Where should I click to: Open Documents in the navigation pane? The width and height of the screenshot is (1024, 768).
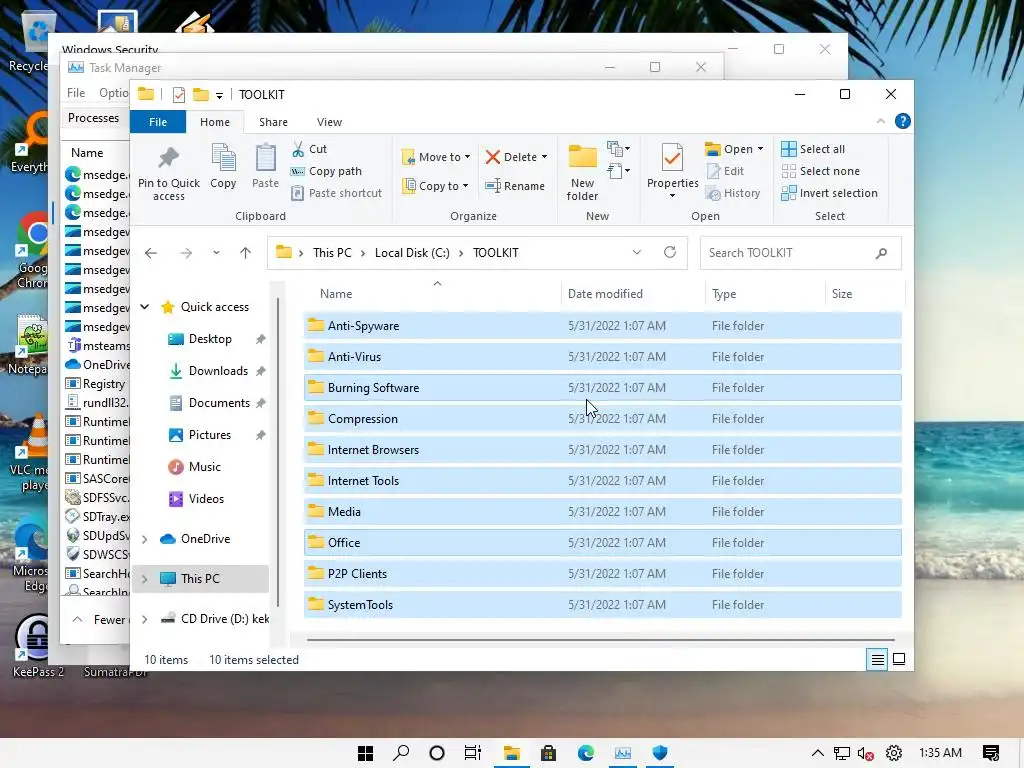(217, 403)
